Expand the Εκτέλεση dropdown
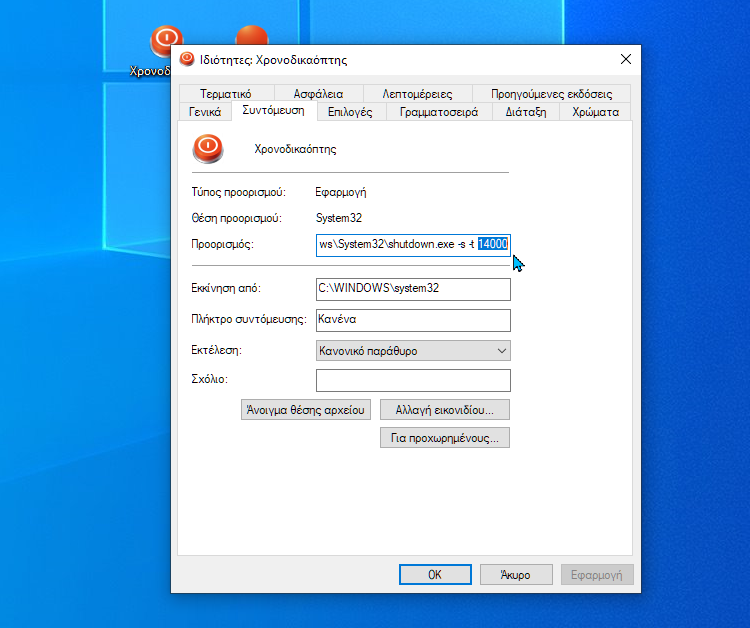 point(413,351)
